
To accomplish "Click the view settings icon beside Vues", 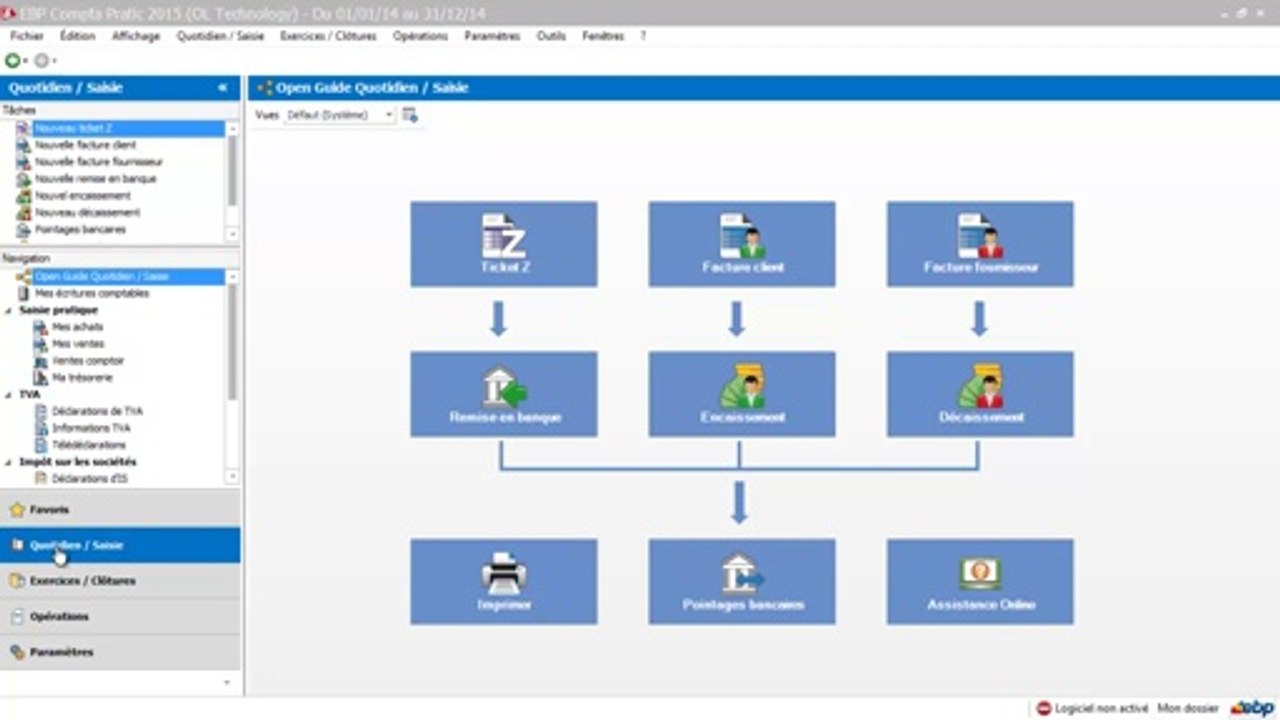I will click(x=409, y=116).
